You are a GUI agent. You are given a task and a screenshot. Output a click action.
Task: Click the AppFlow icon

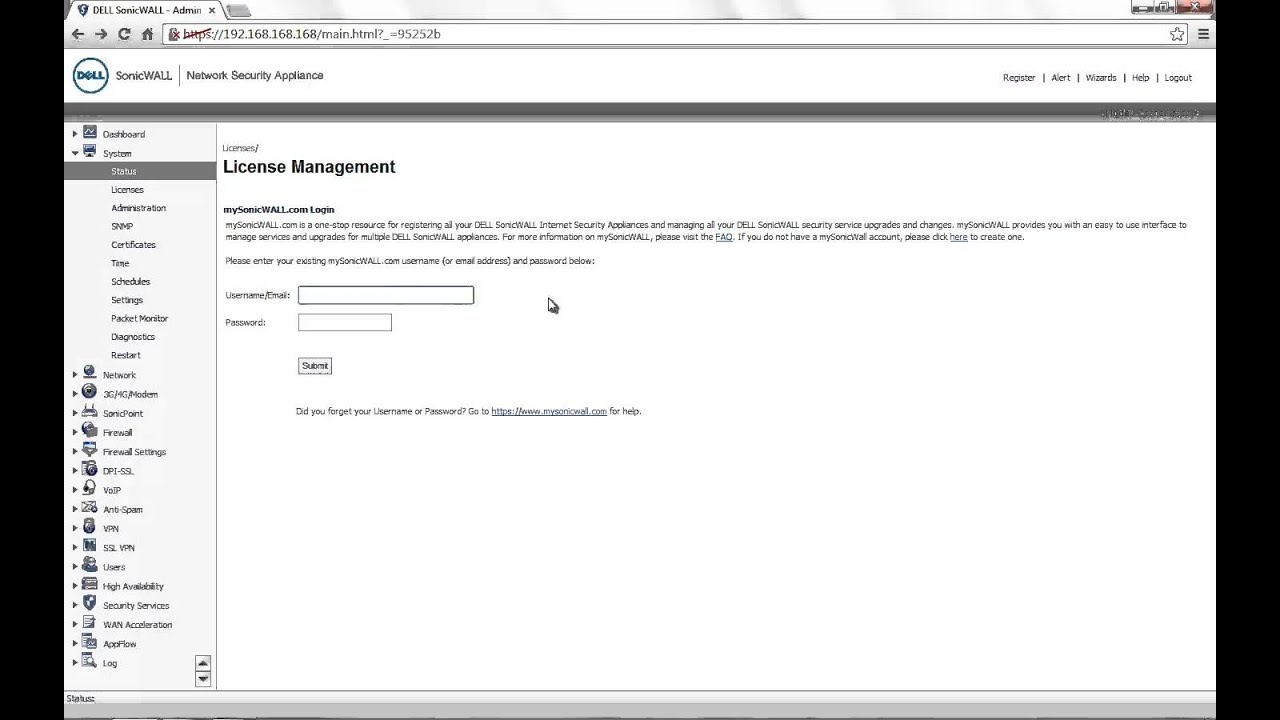click(89, 643)
